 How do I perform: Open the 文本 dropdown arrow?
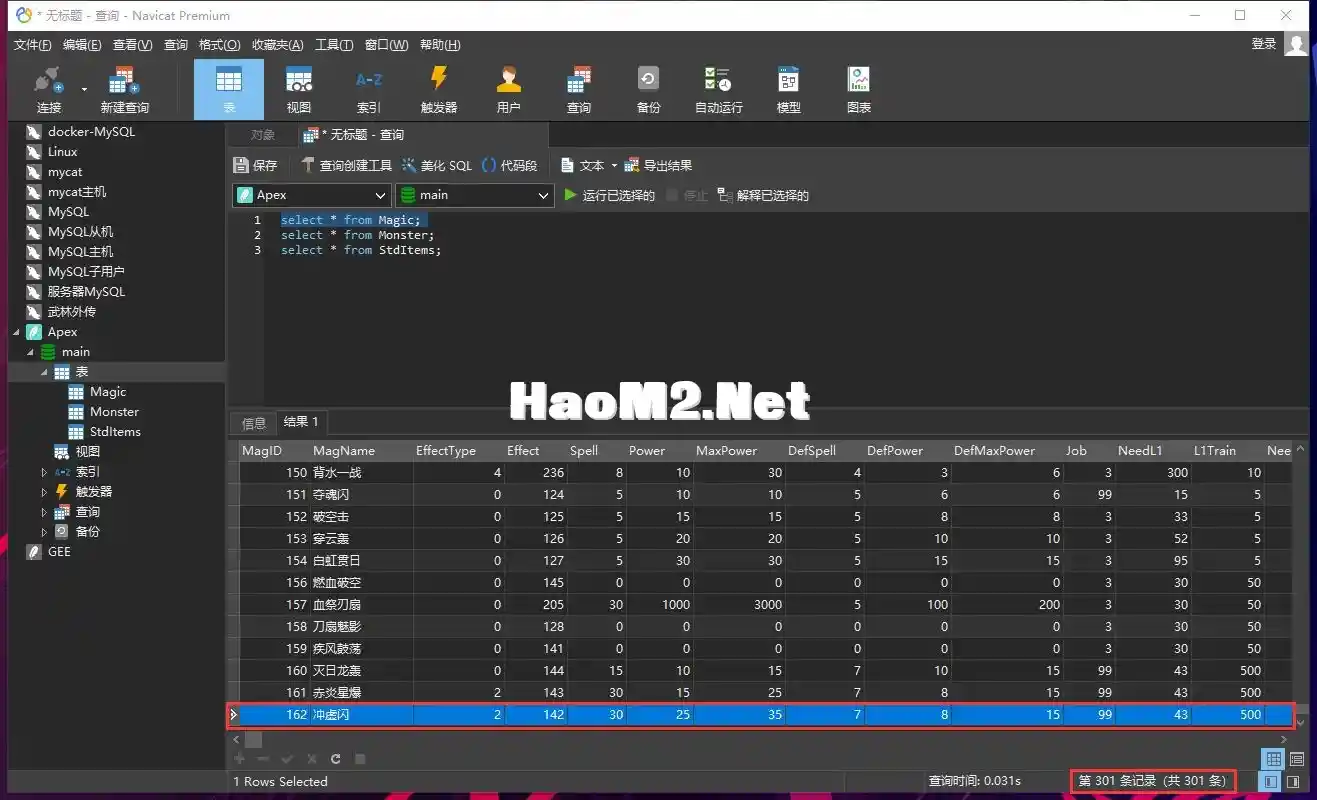pyautogui.click(x=614, y=166)
